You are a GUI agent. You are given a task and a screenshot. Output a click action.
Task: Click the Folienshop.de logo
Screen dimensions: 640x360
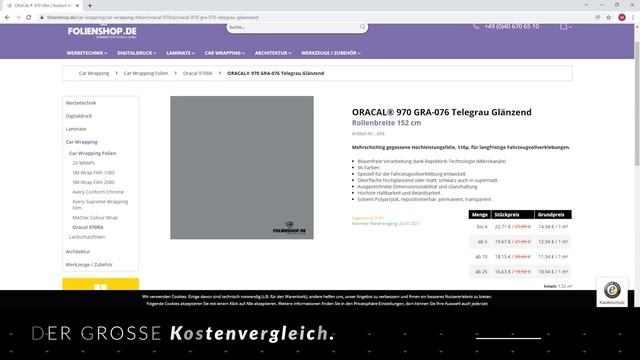click(102, 31)
